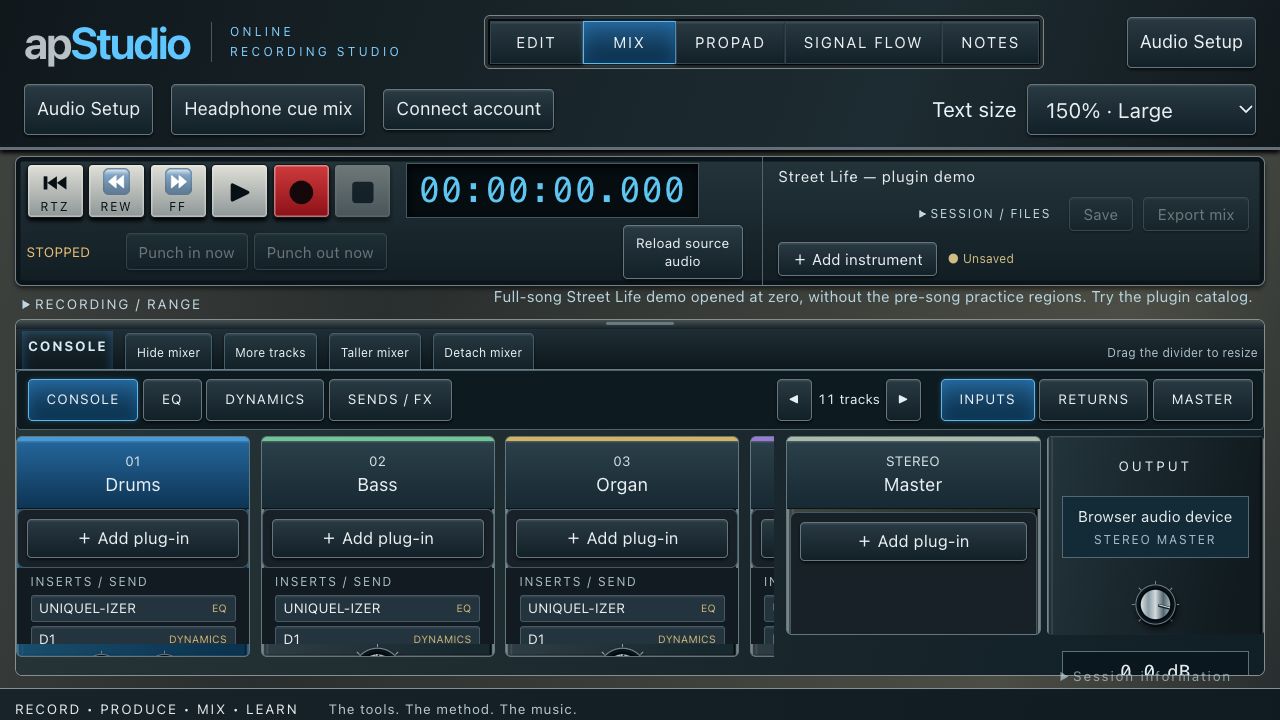Open the PROPAD tab
1280x720 pixels.
730,43
